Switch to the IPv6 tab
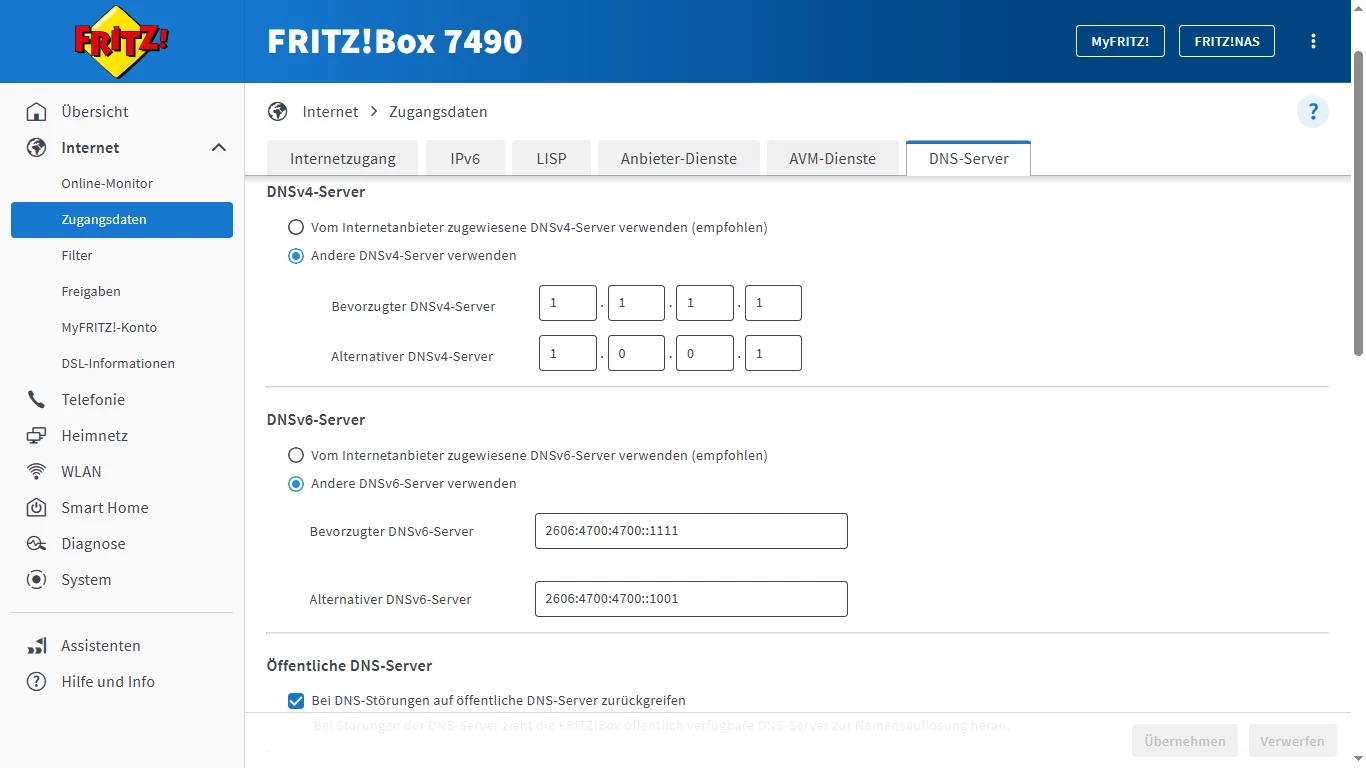This screenshot has width=1366, height=768. [x=465, y=159]
